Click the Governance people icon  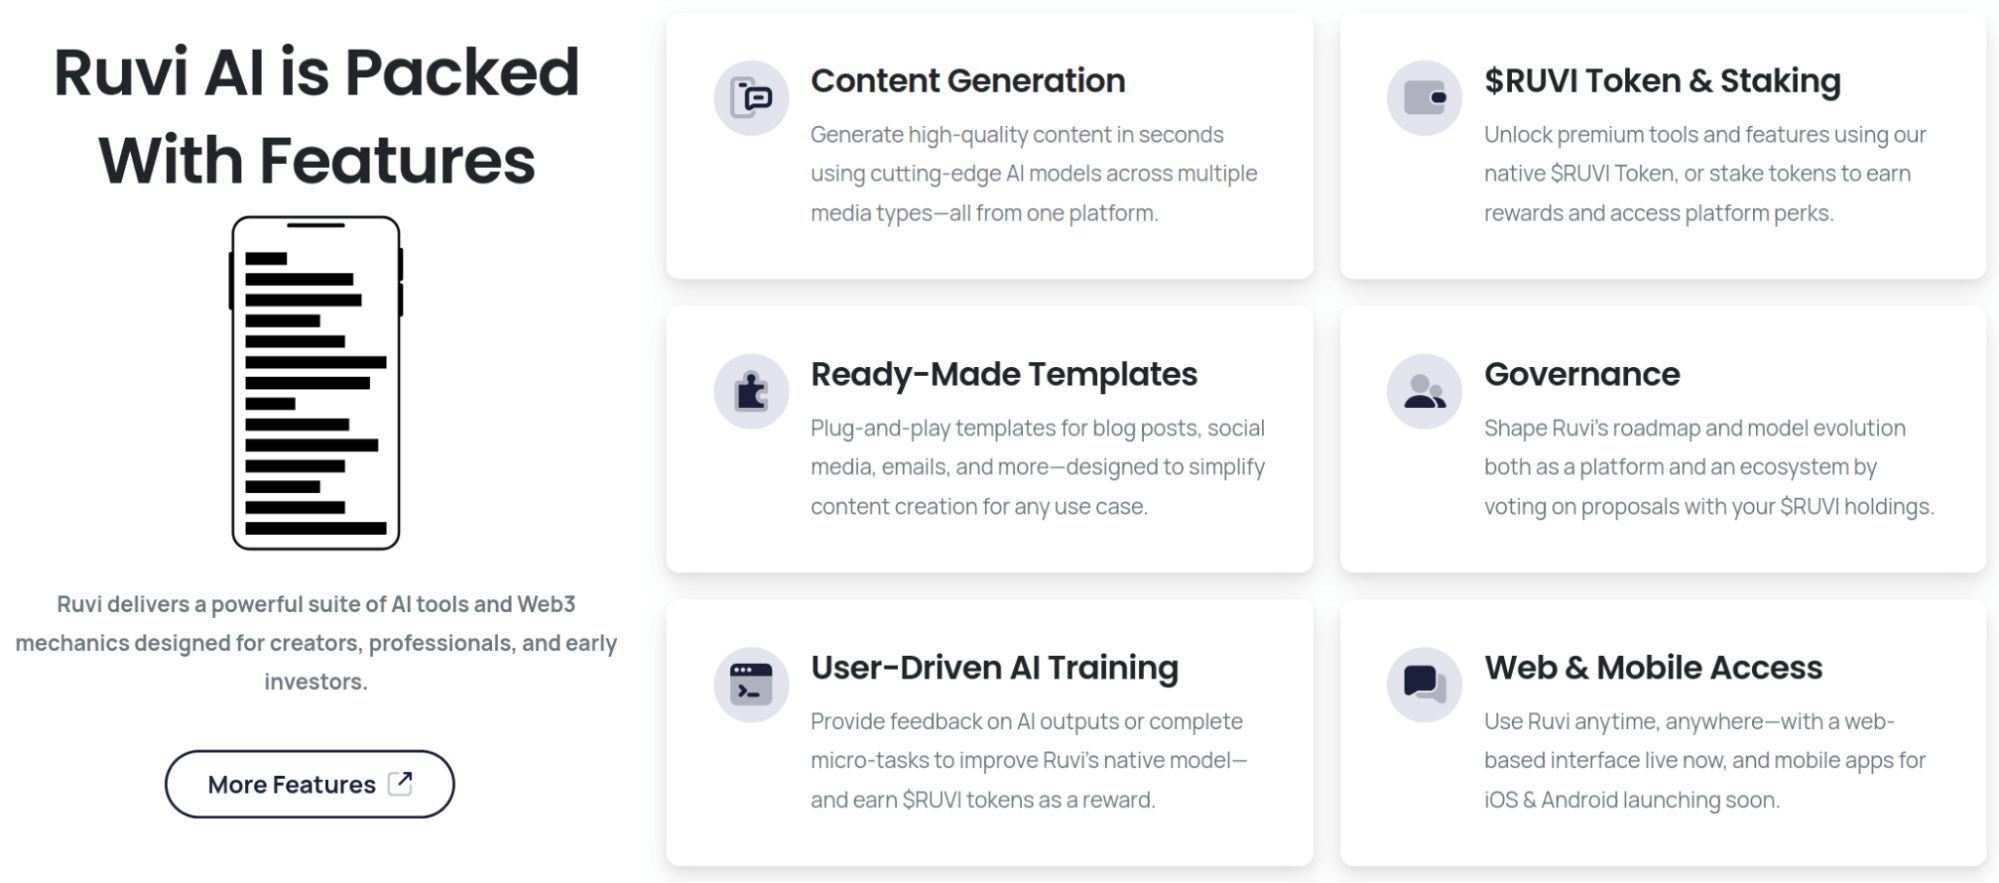coord(1424,391)
